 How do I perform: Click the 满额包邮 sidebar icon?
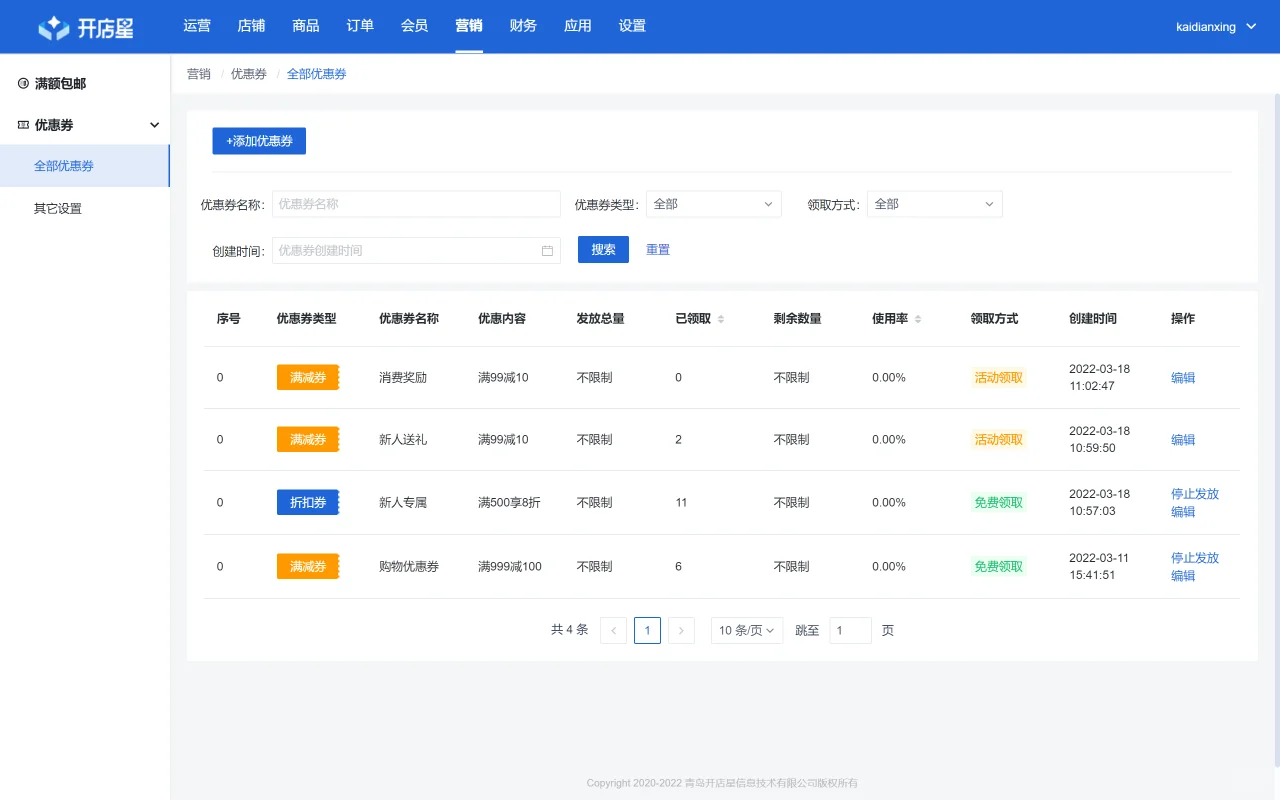tap(23, 83)
